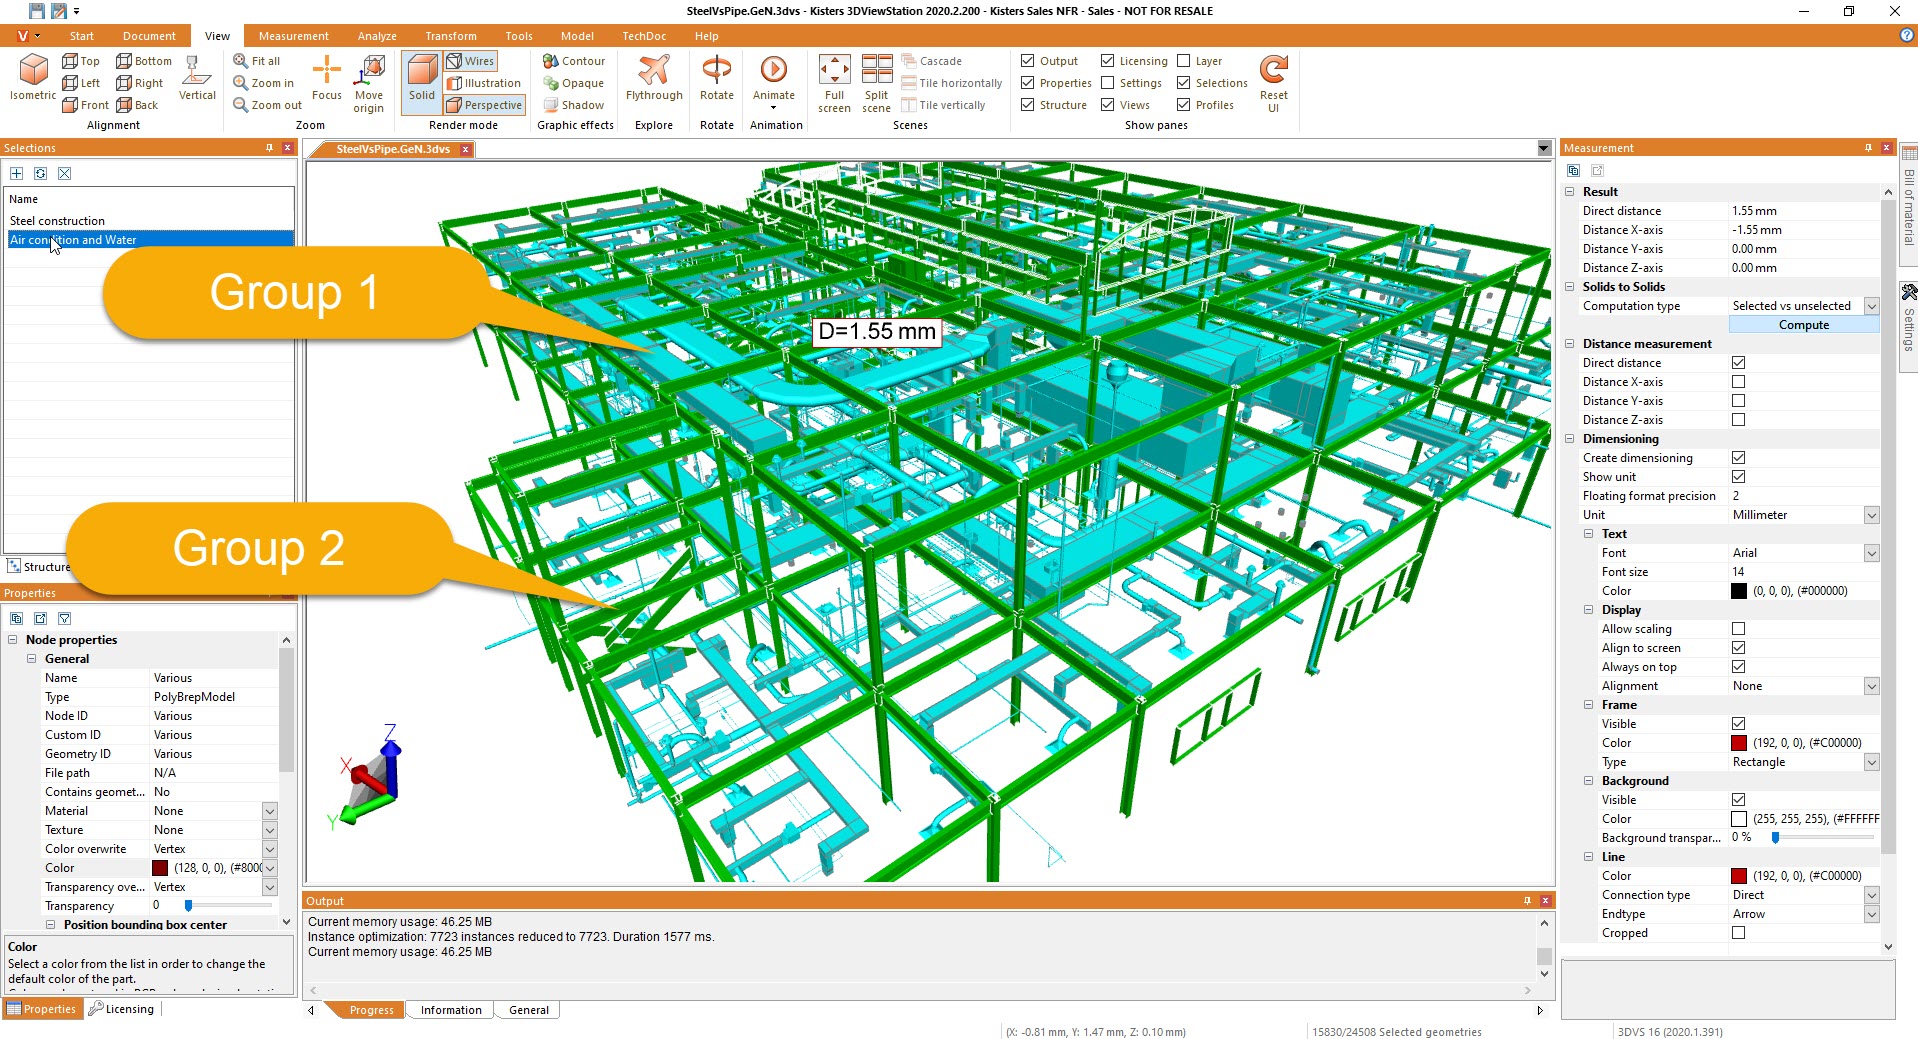Click the Vertical alignment icon
This screenshot has height=1039, width=1918.
pos(197,78)
